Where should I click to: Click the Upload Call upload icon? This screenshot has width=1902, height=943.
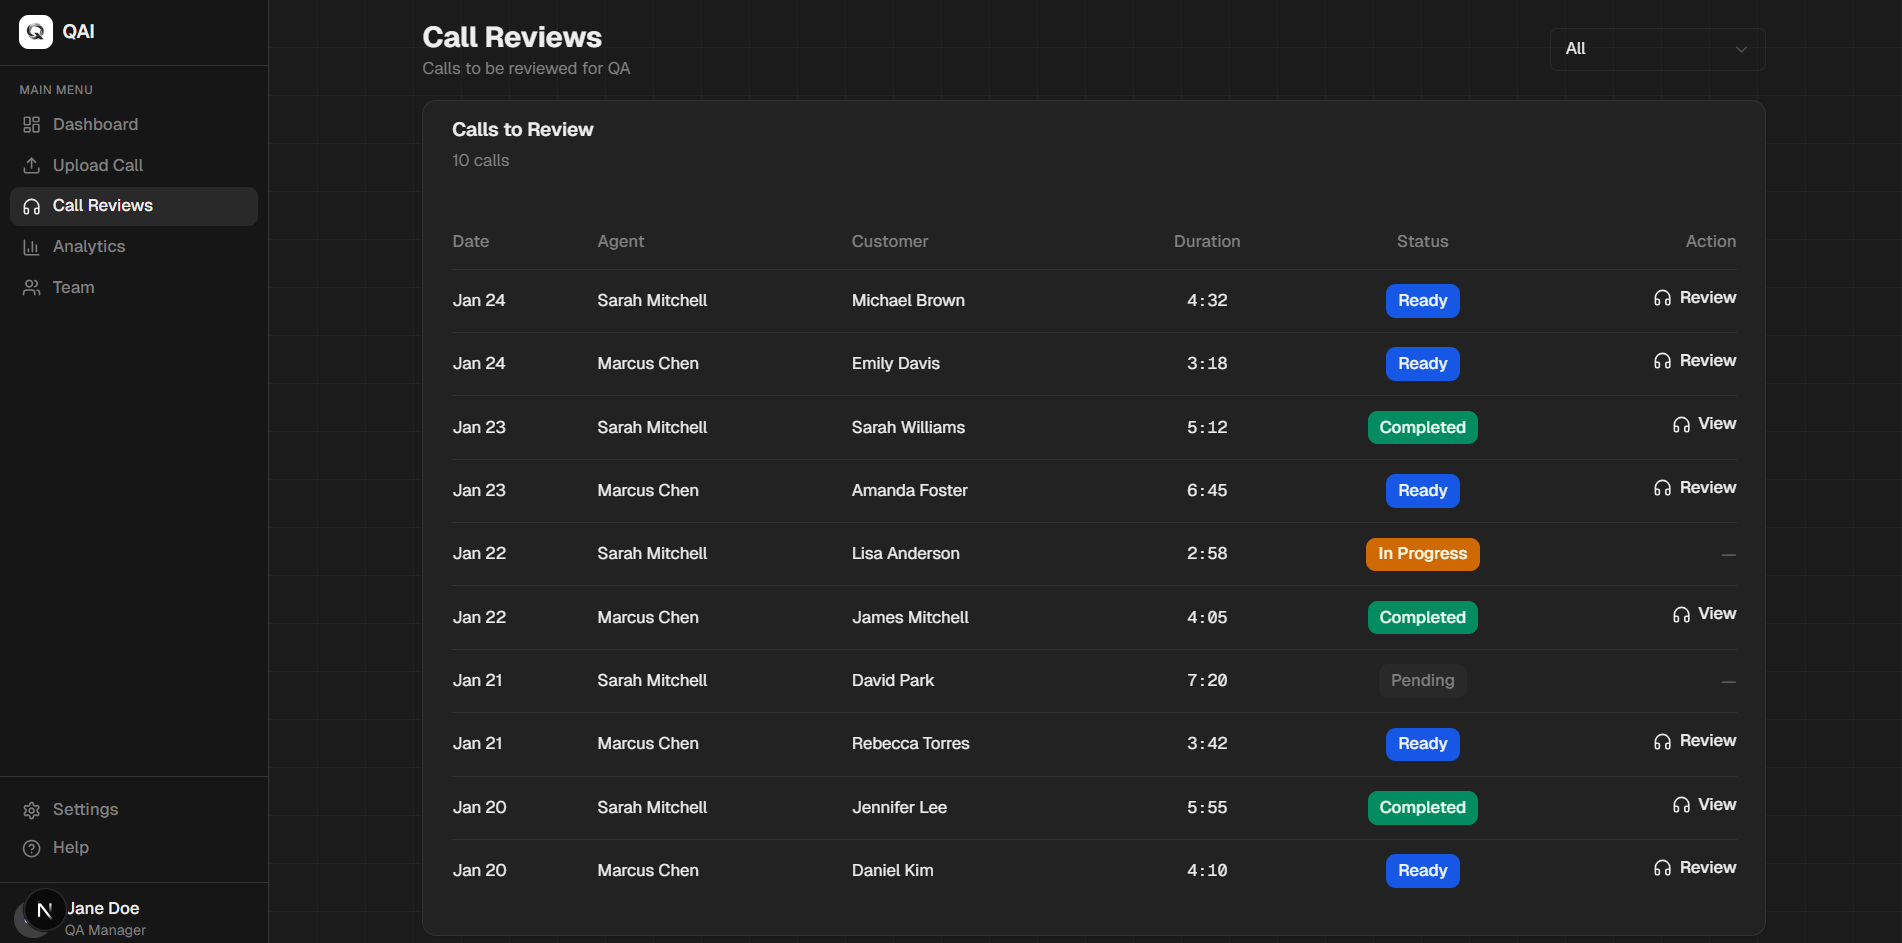(32, 165)
